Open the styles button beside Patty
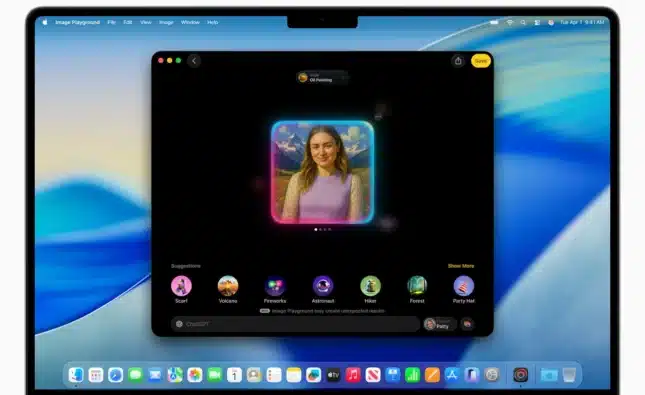Viewport: 645px width, 395px height. [x=467, y=324]
